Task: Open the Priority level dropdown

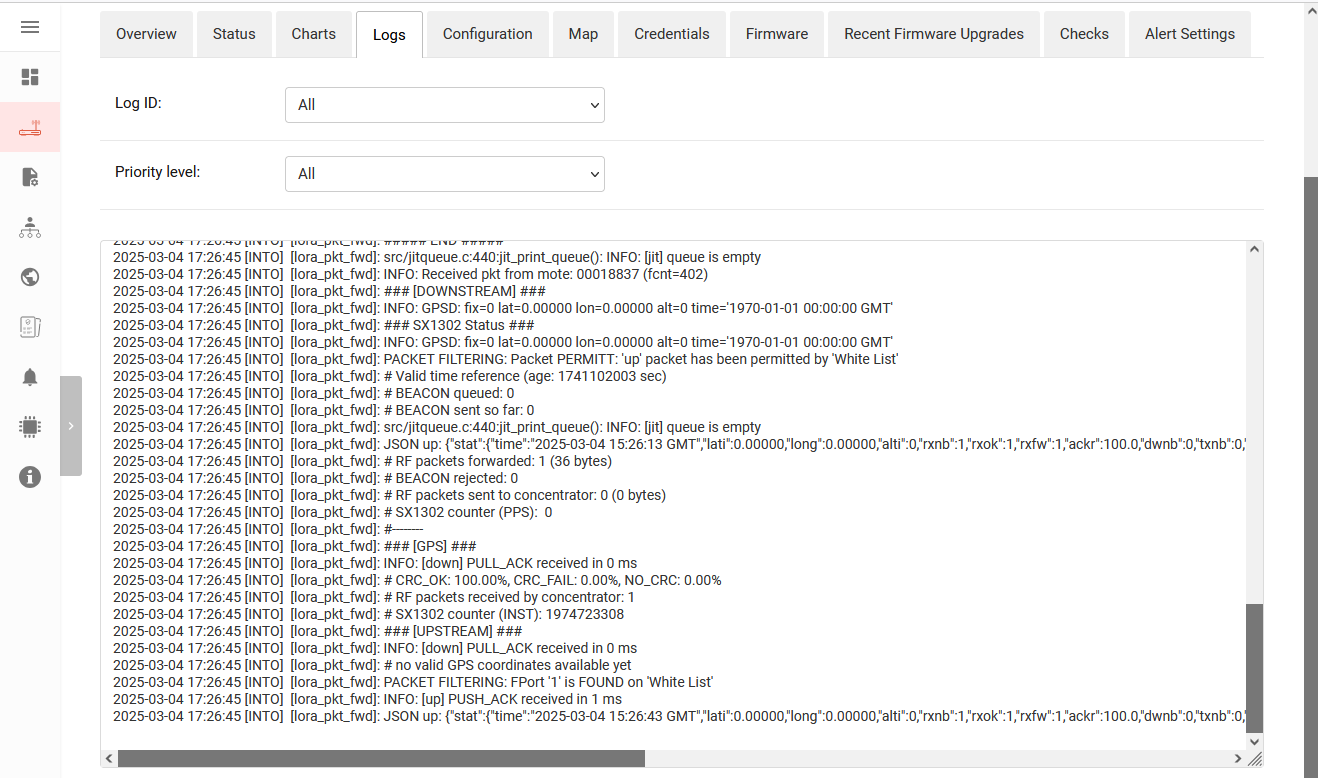Action: click(x=445, y=174)
